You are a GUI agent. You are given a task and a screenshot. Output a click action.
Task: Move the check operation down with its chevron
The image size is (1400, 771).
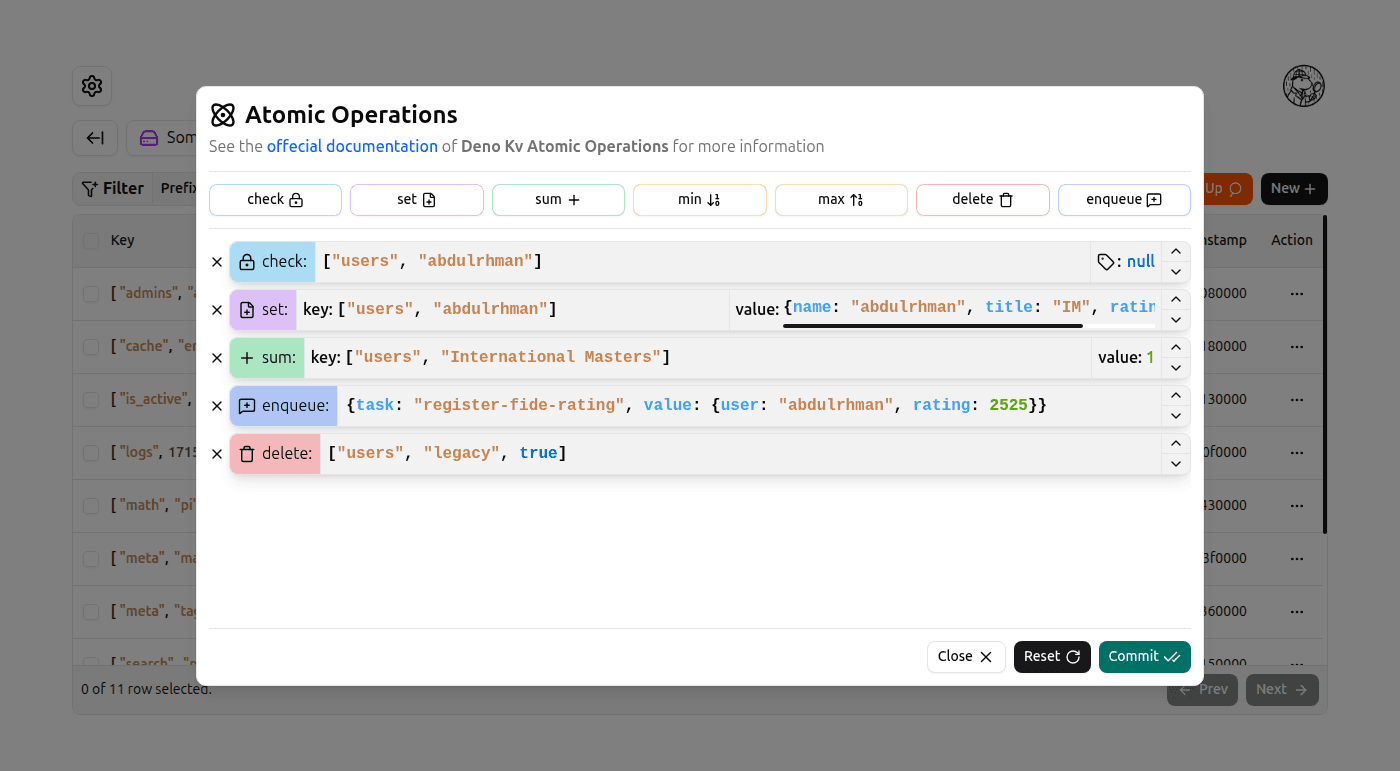tap(1176, 272)
